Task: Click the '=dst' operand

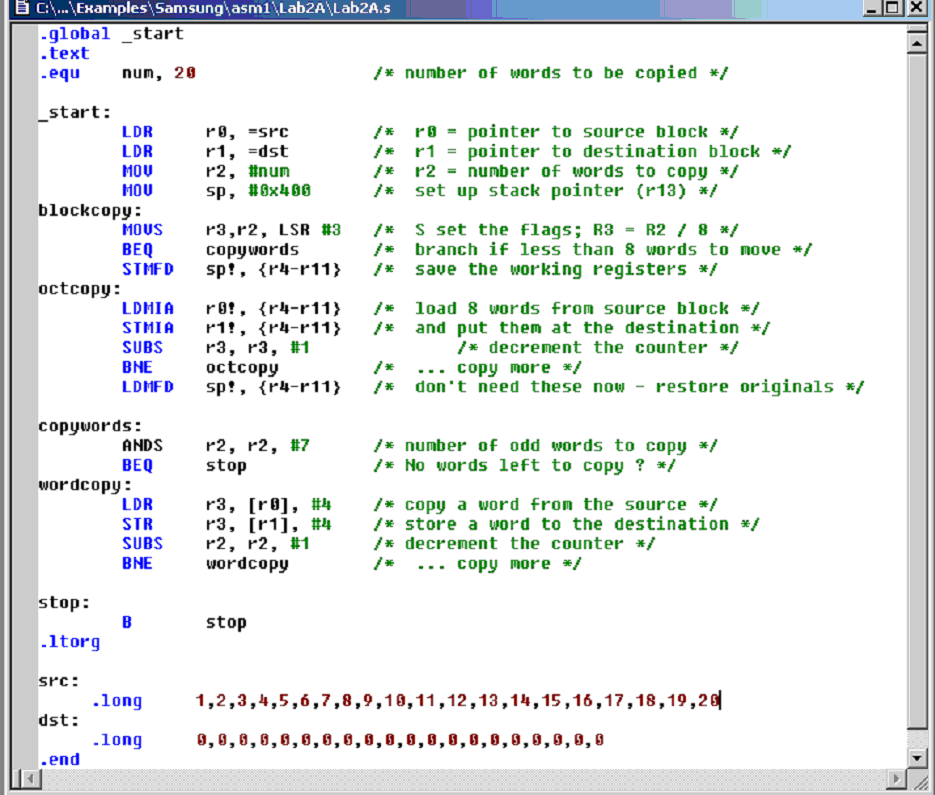Action: point(268,151)
